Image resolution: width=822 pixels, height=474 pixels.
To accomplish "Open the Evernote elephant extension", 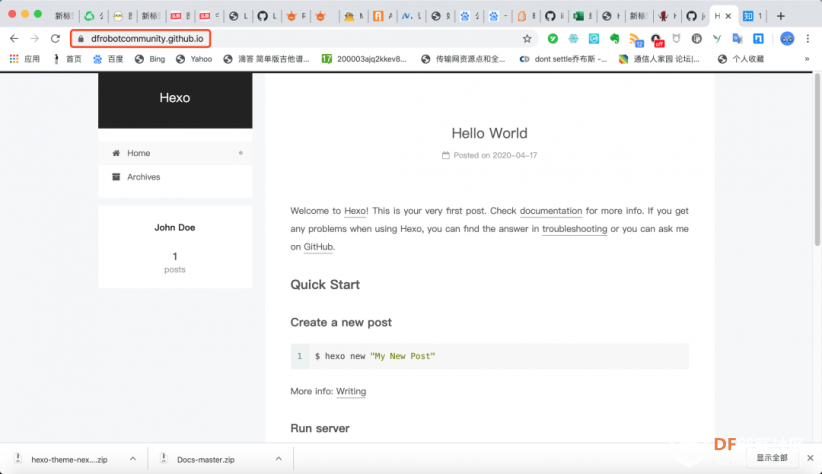I will [x=614, y=38].
